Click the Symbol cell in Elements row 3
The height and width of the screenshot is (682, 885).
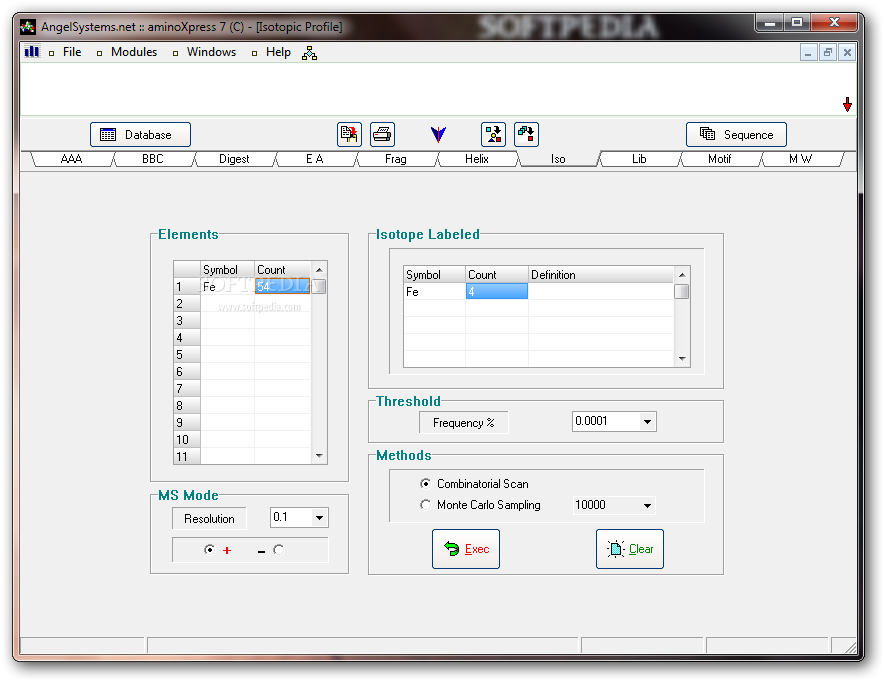tap(227, 321)
